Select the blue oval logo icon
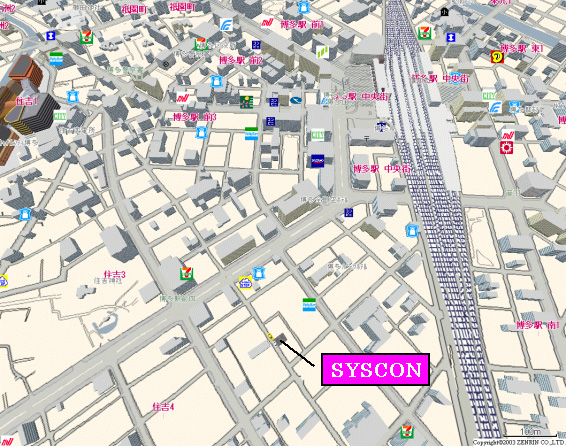This screenshot has height=447, width=566. pyautogui.click(x=296, y=100)
